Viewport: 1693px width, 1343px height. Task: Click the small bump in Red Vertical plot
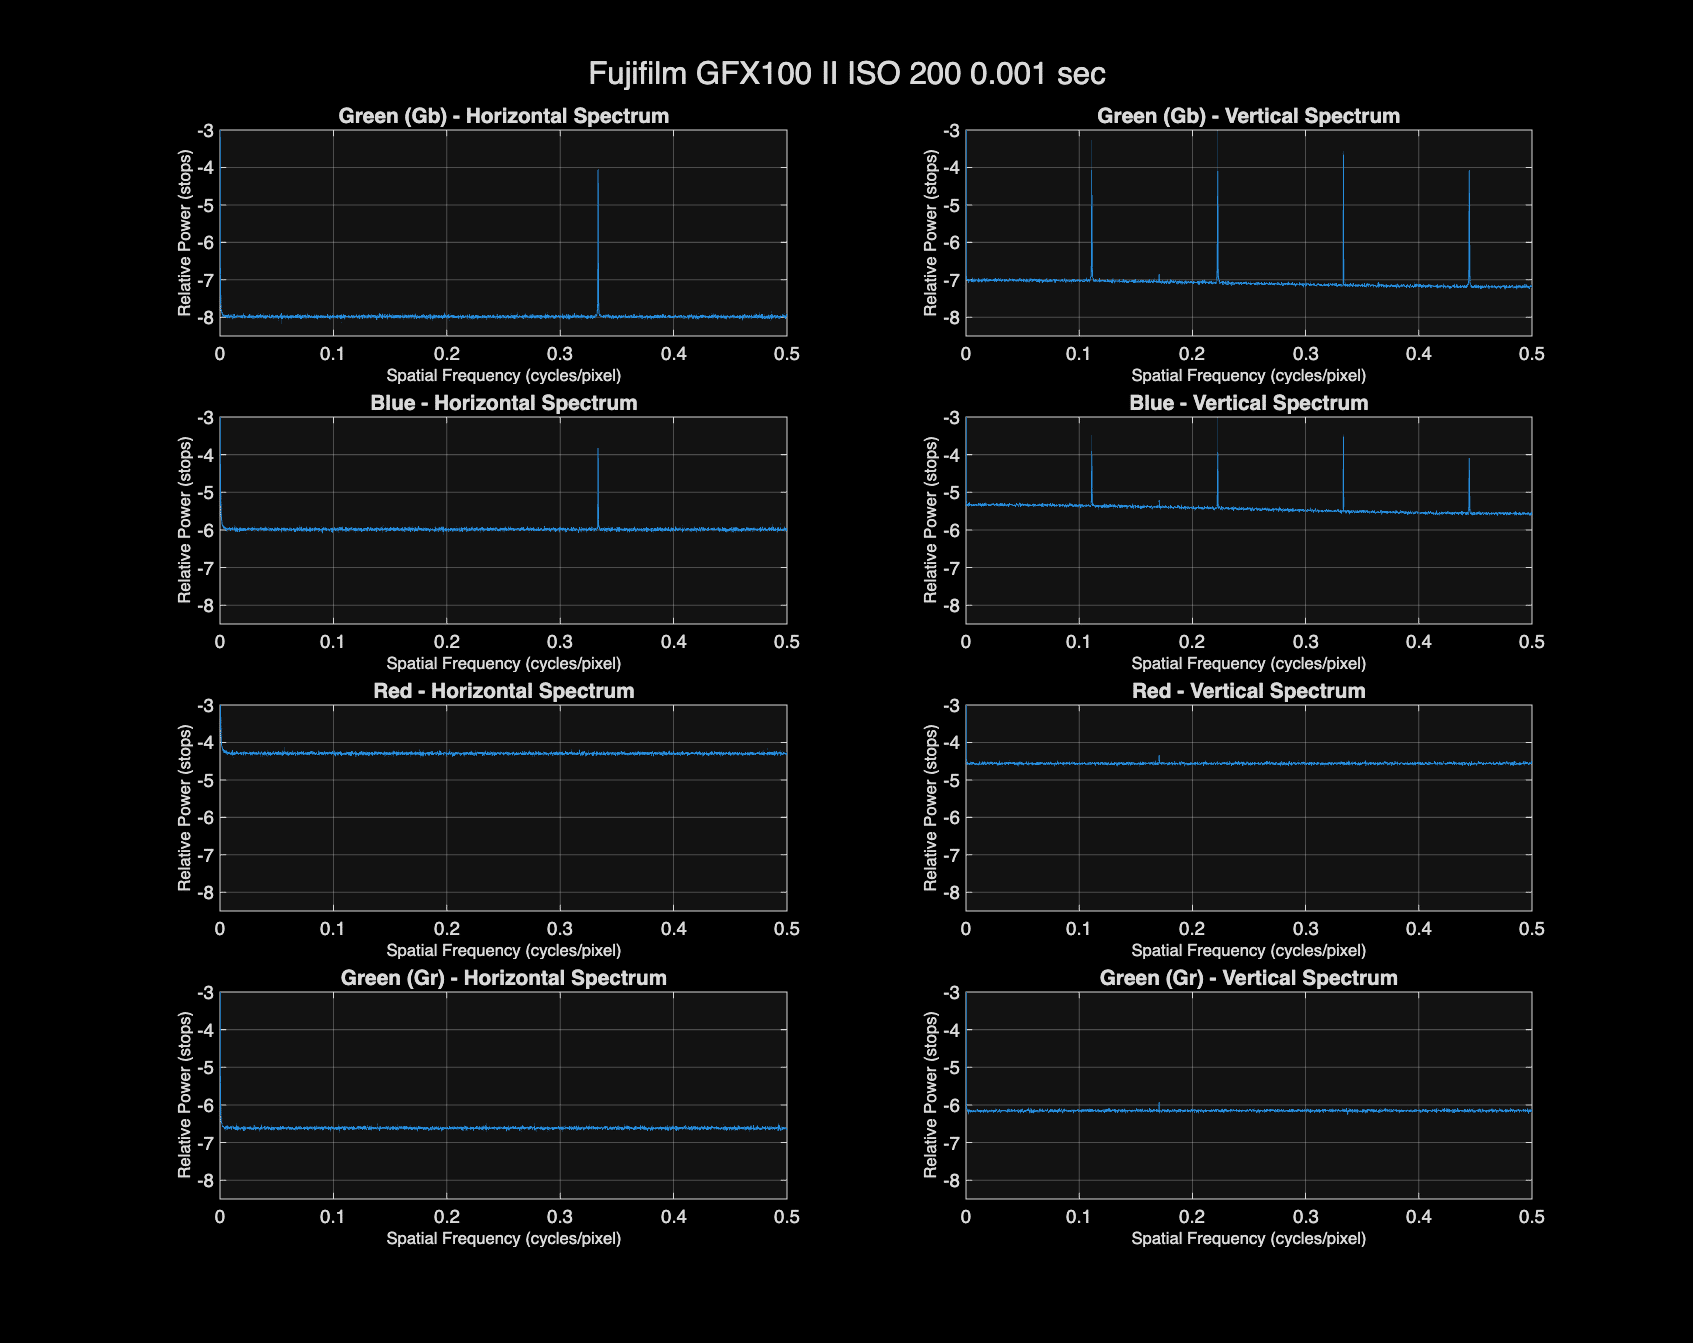[1159, 759]
